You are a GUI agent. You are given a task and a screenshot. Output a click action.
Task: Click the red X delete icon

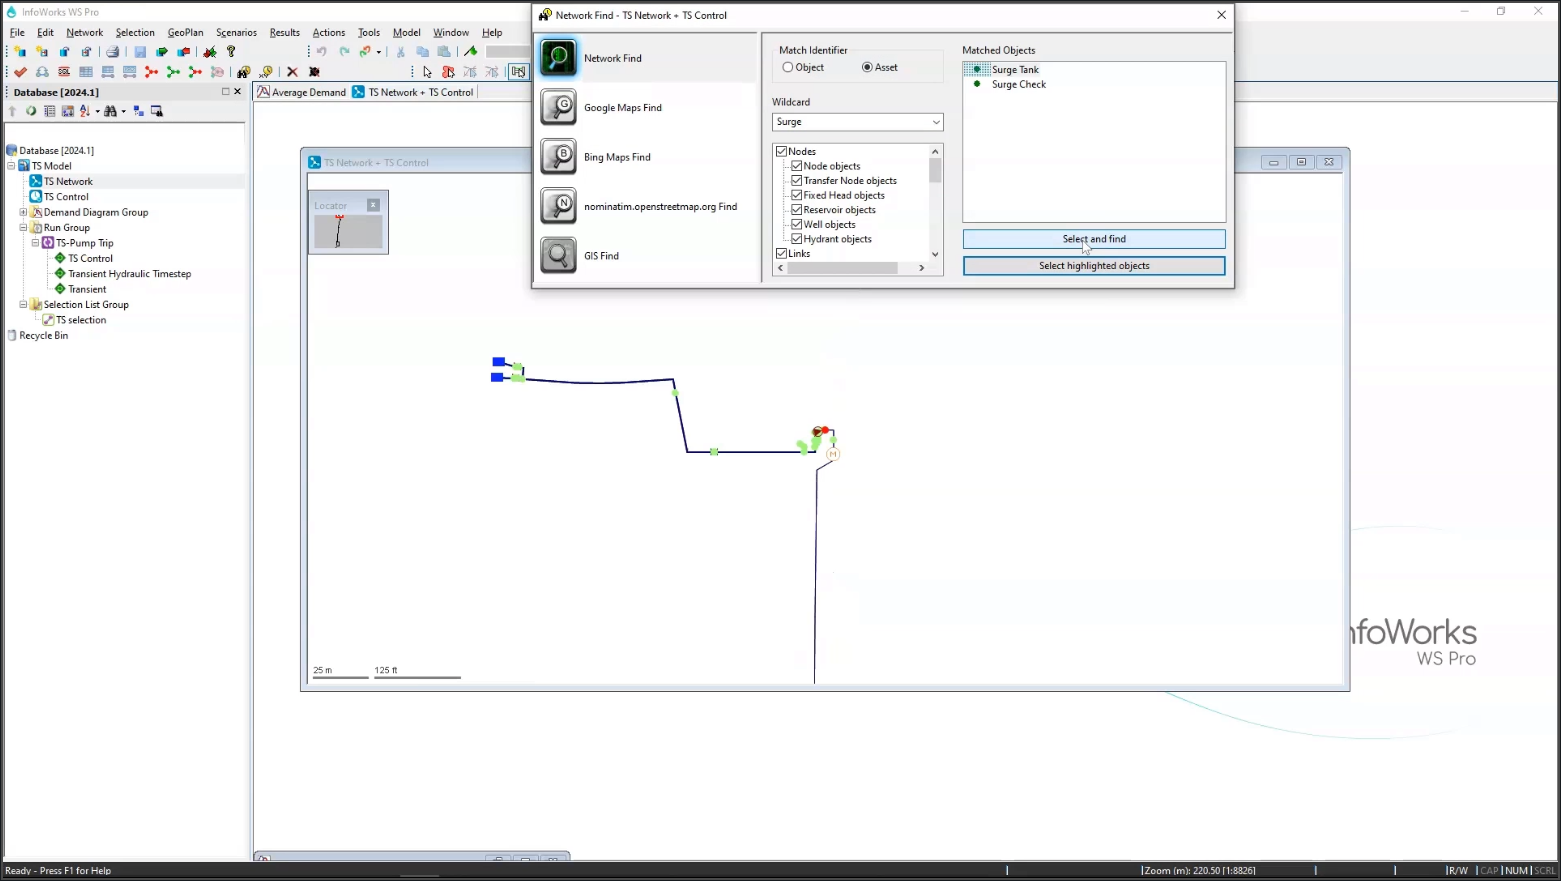pos(292,72)
